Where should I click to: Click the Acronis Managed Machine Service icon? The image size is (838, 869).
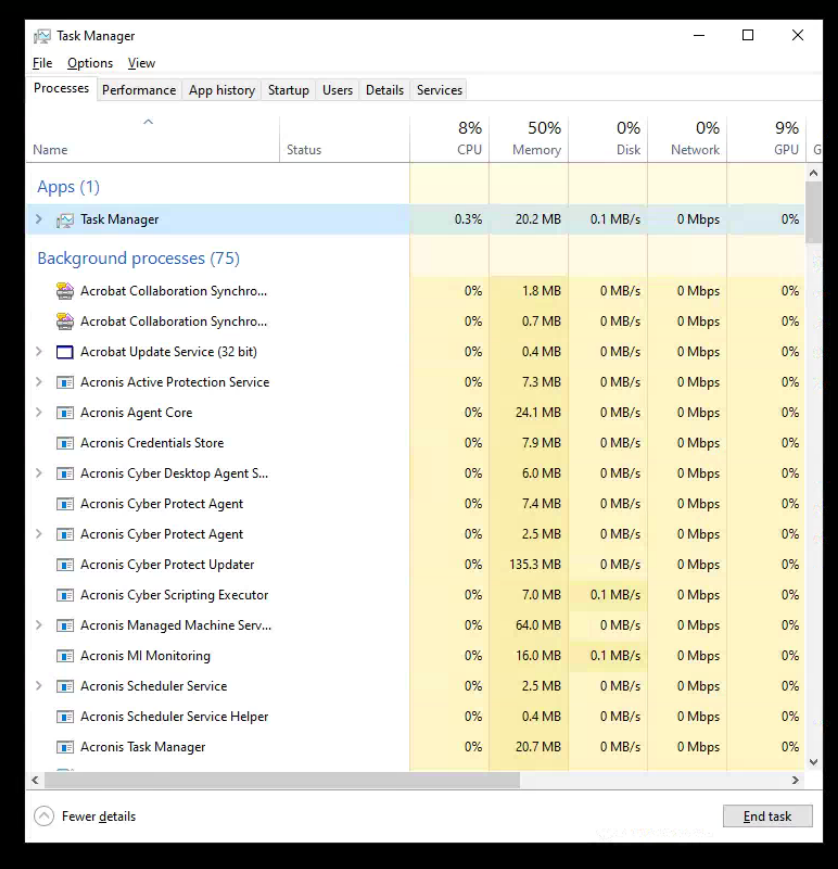pyautogui.click(x=65, y=626)
